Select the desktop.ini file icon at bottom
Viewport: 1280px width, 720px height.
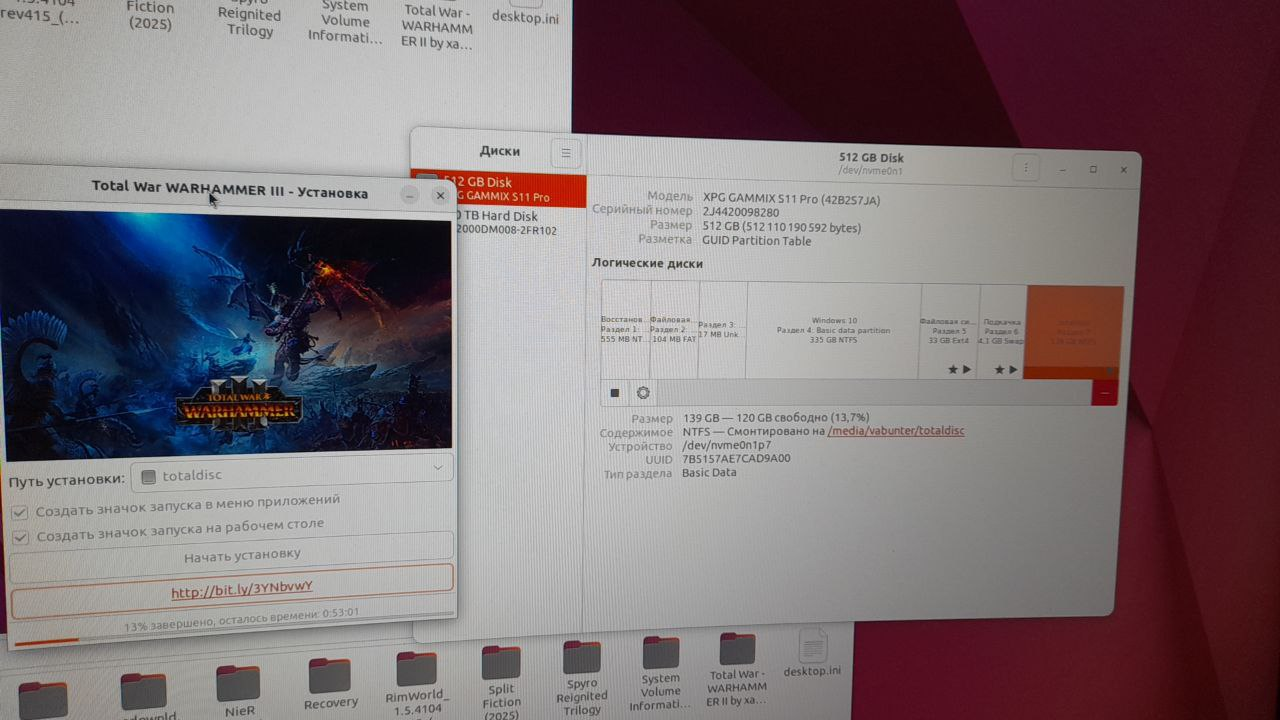click(x=812, y=653)
